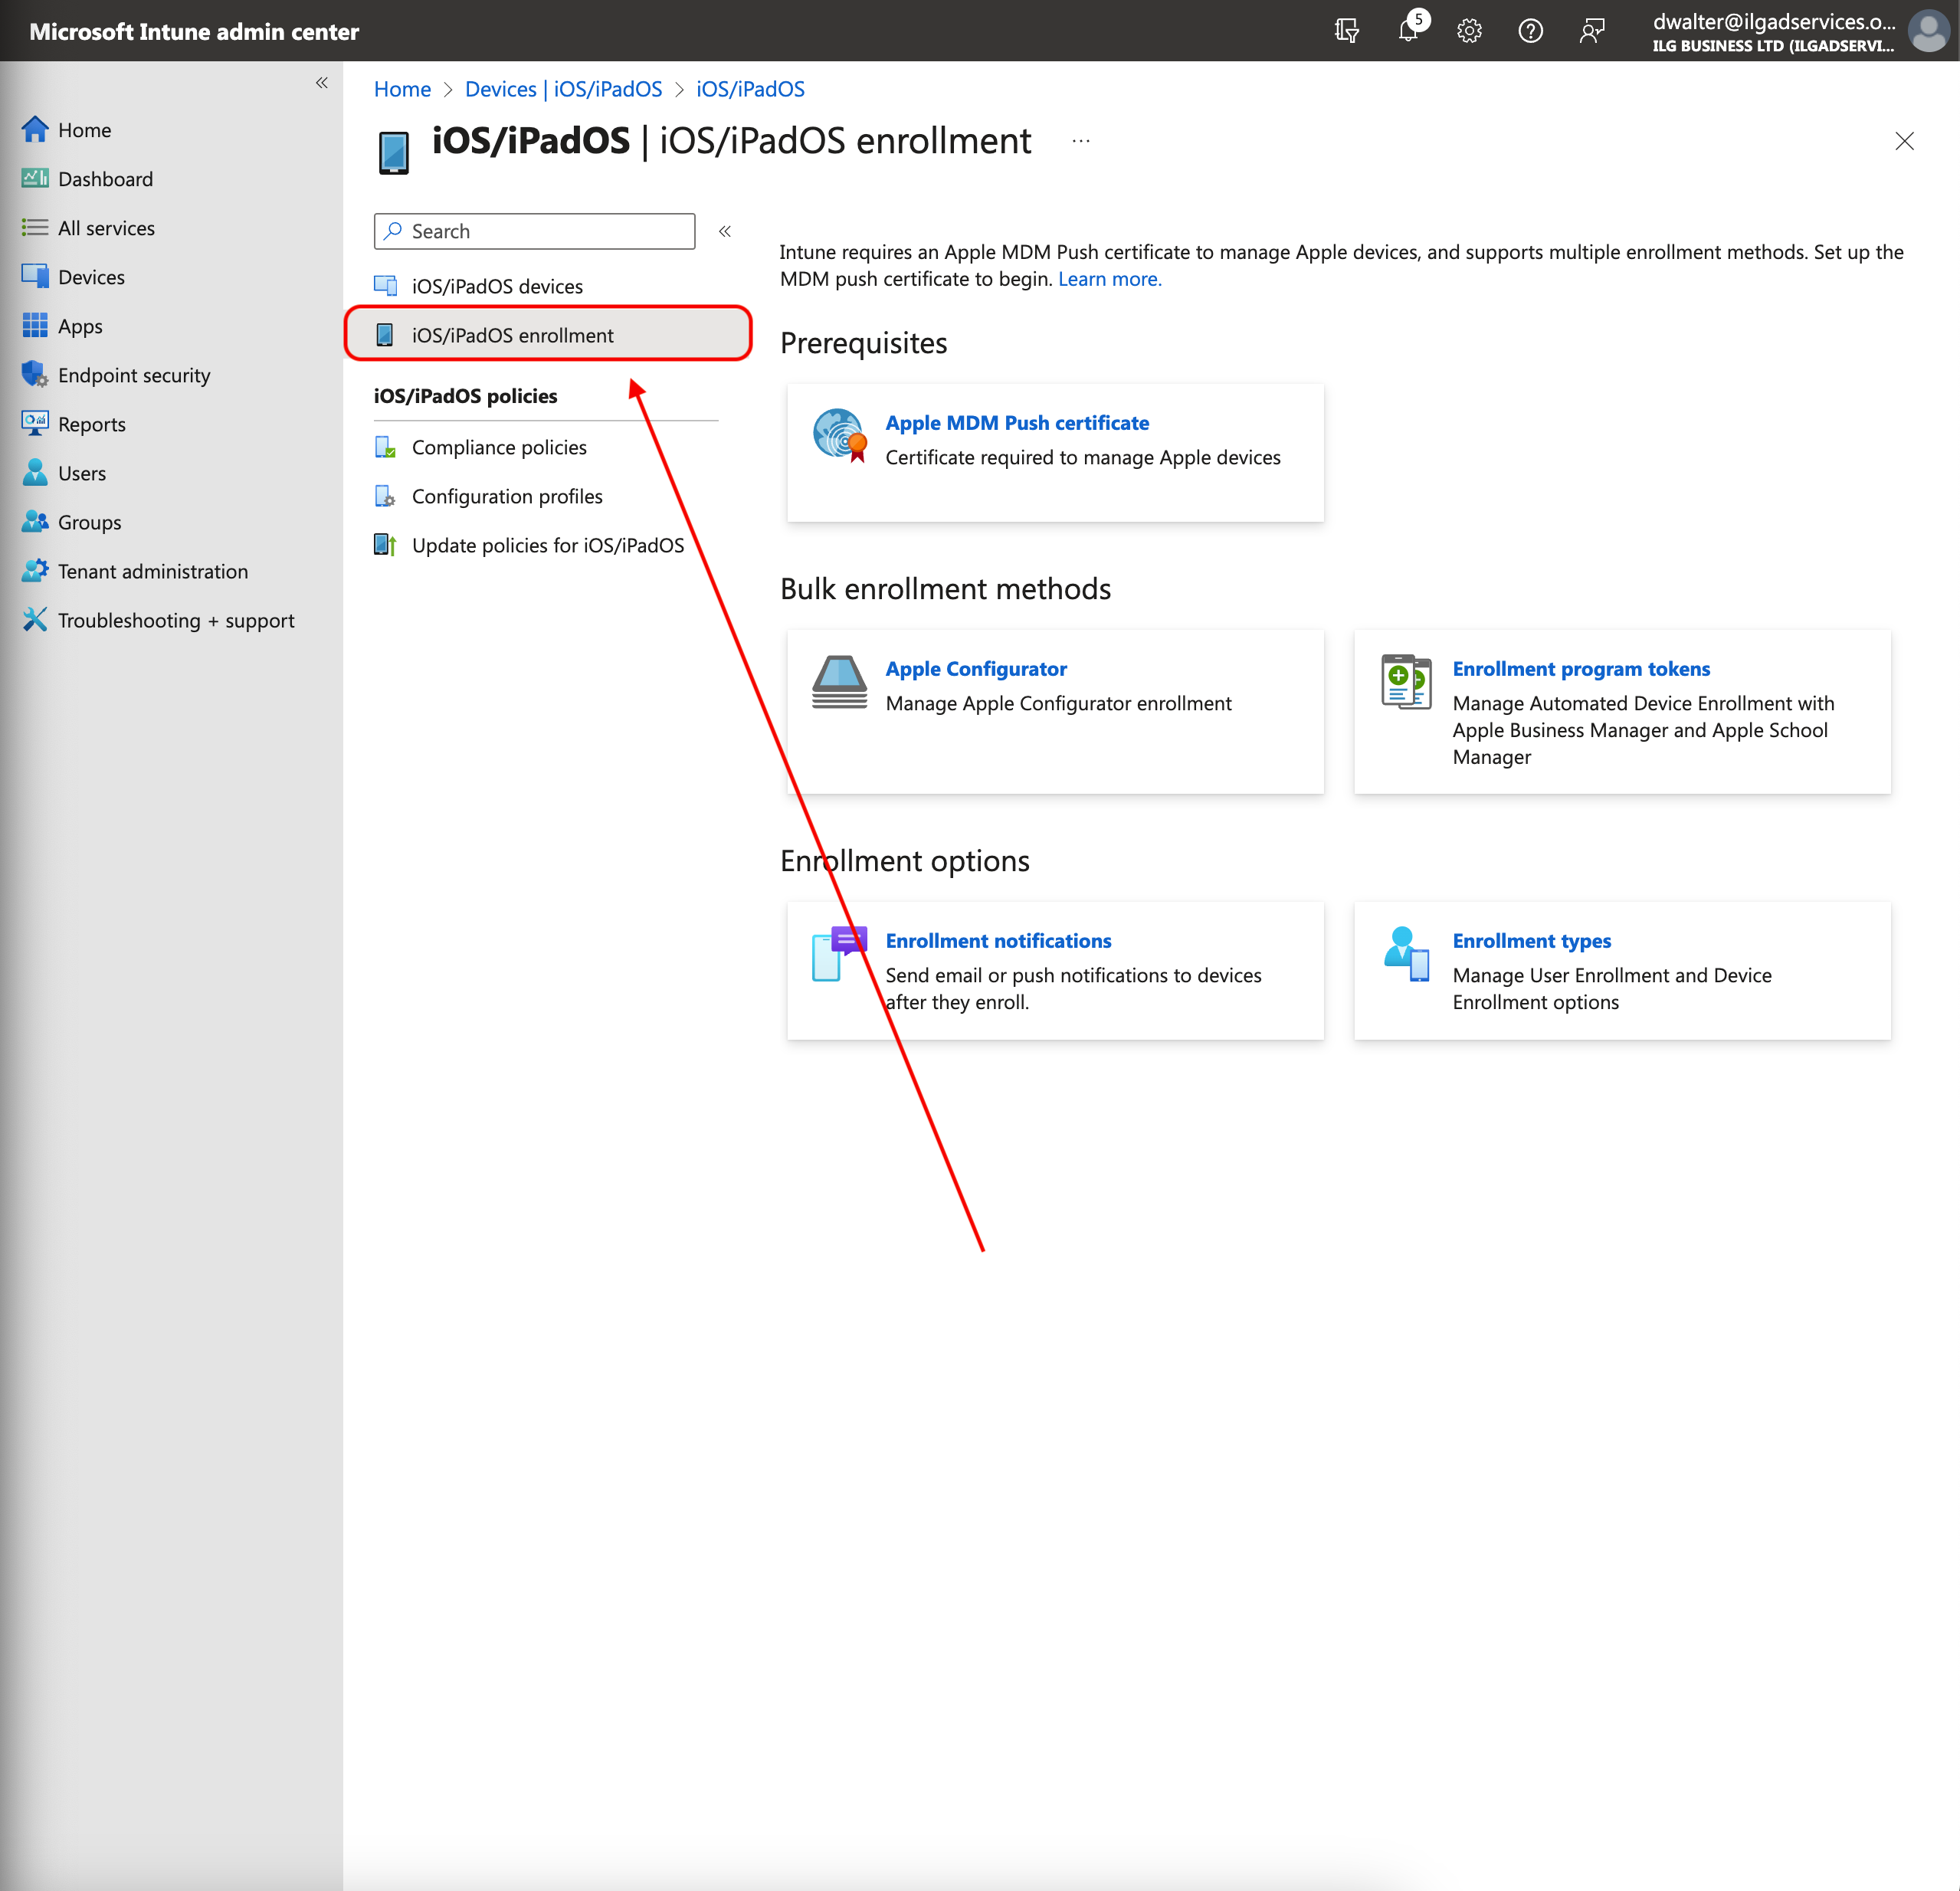This screenshot has width=1960, height=1891.
Task: Open the notifications bell icon
Action: (1409, 31)
